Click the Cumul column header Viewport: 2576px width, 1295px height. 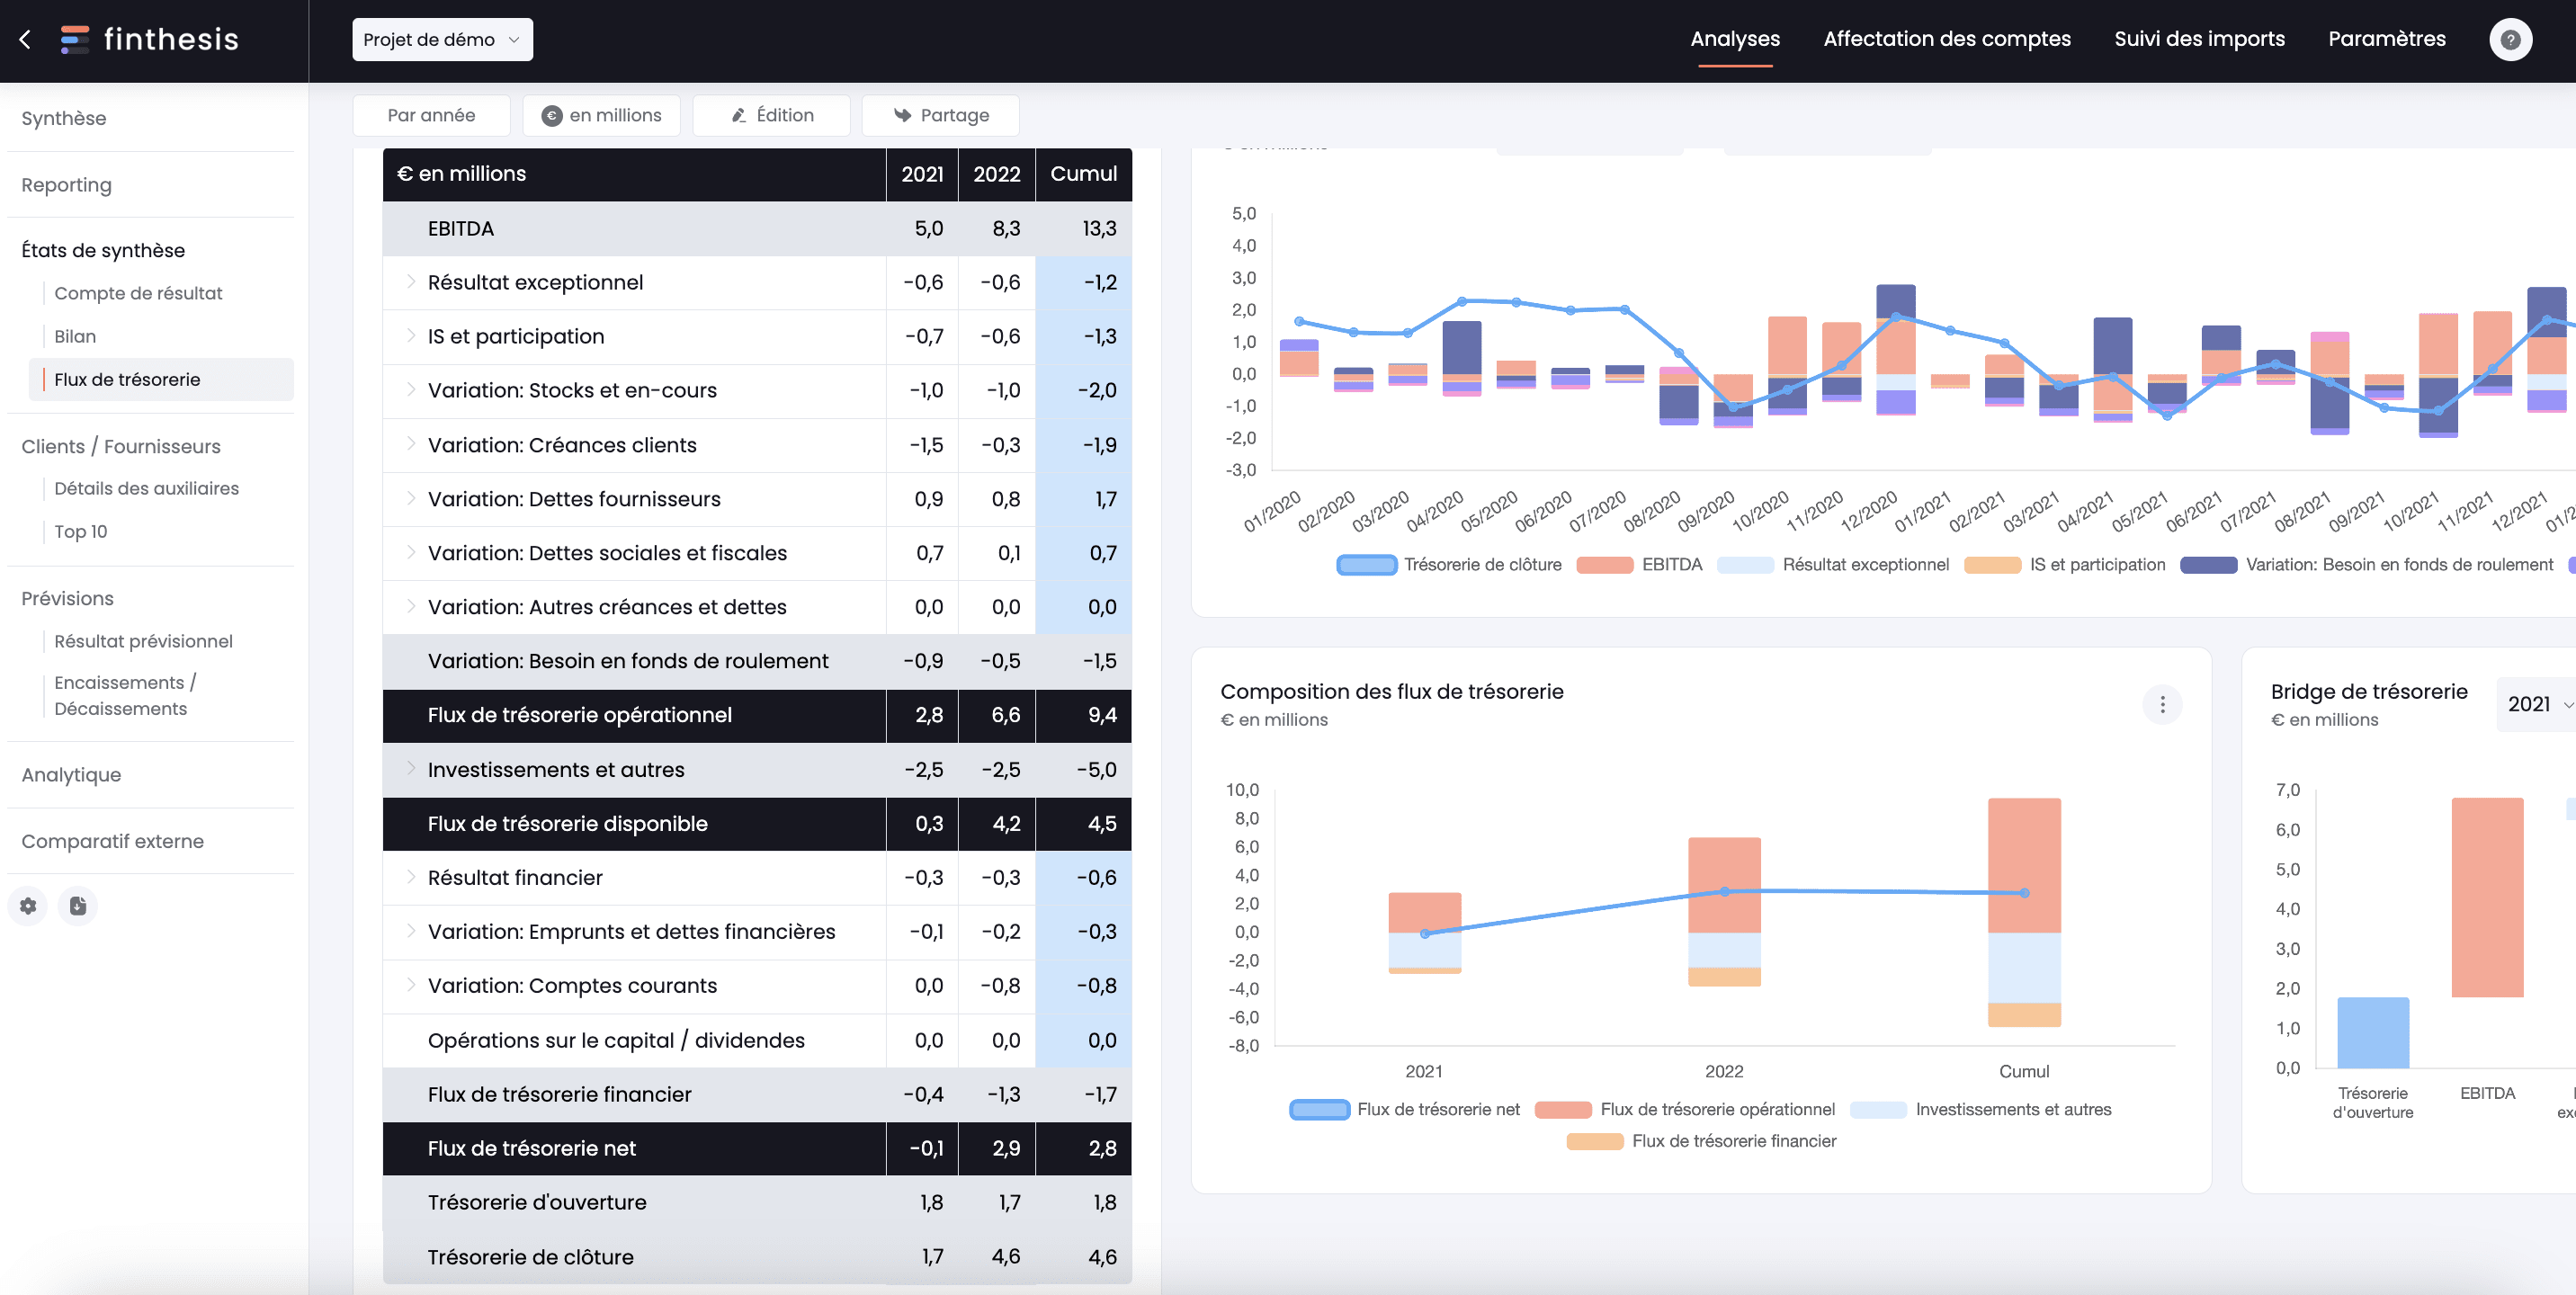[1083, 174]
